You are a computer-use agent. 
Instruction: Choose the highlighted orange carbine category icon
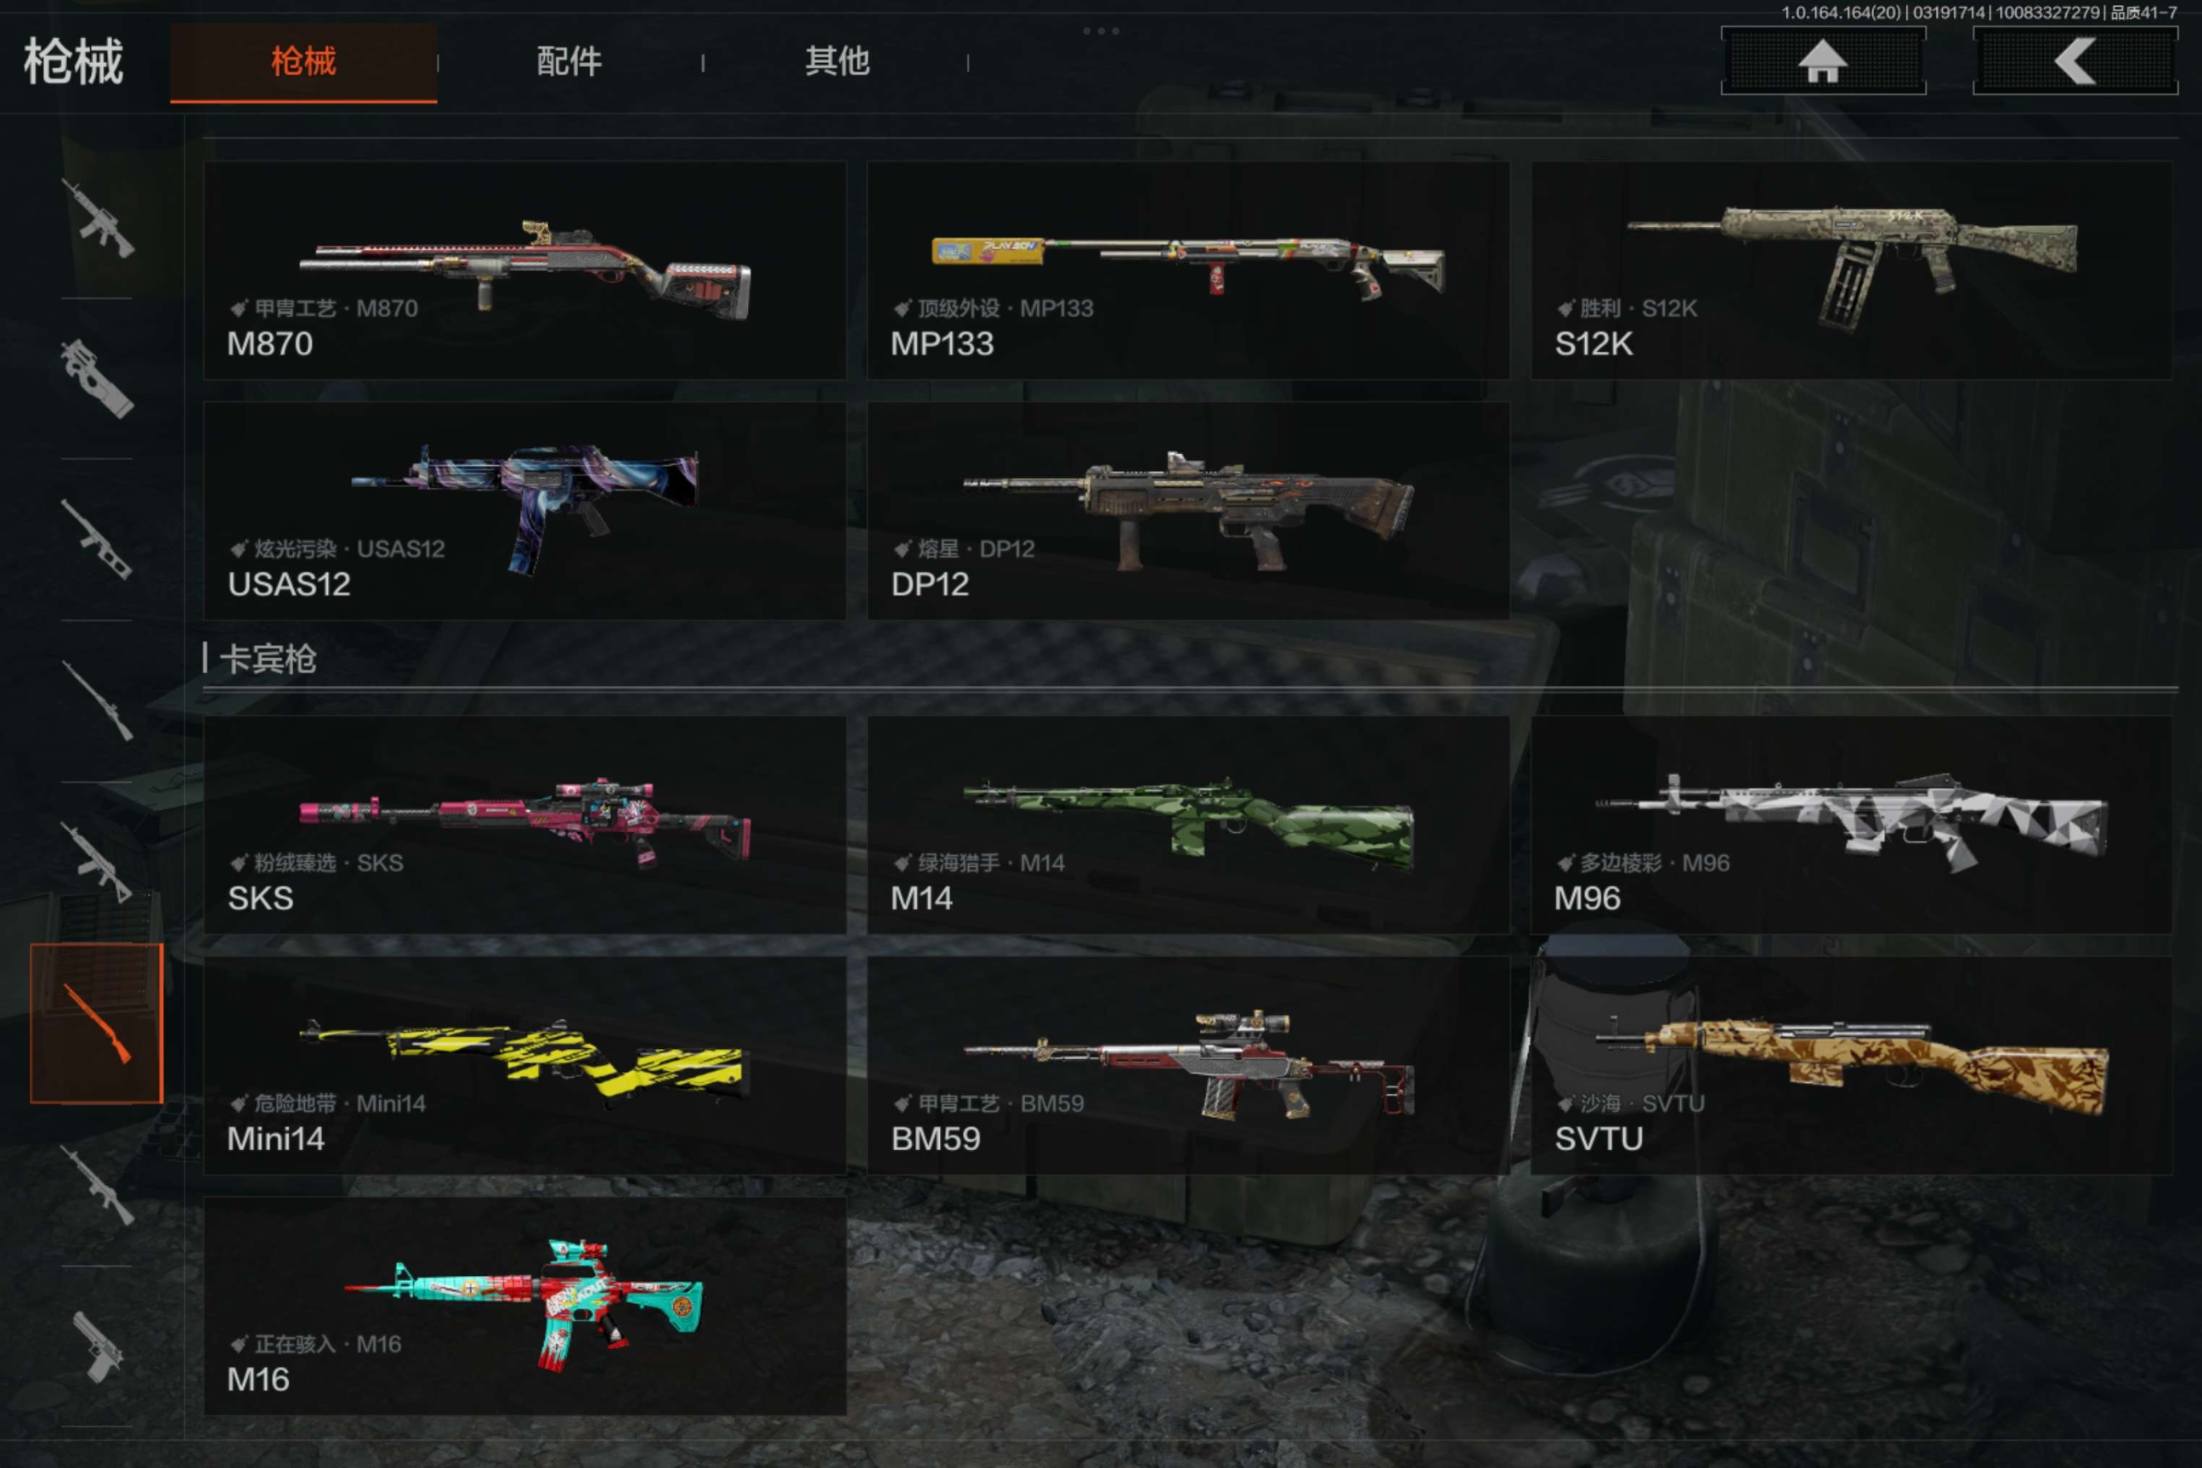tap(97, 1023)
